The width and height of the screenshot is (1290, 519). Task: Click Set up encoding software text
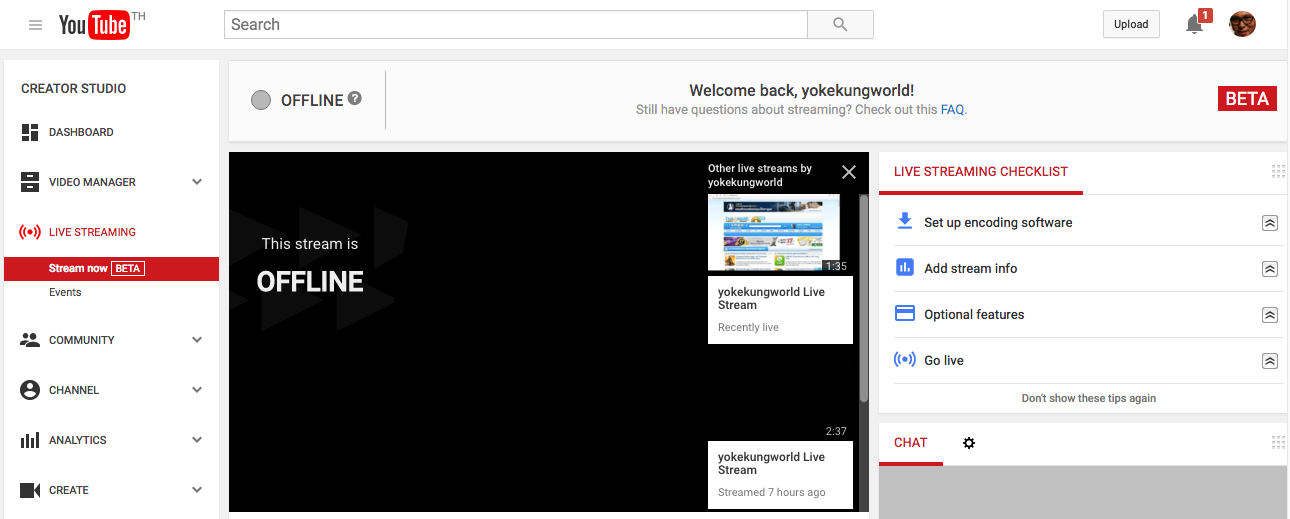(998, 223)
